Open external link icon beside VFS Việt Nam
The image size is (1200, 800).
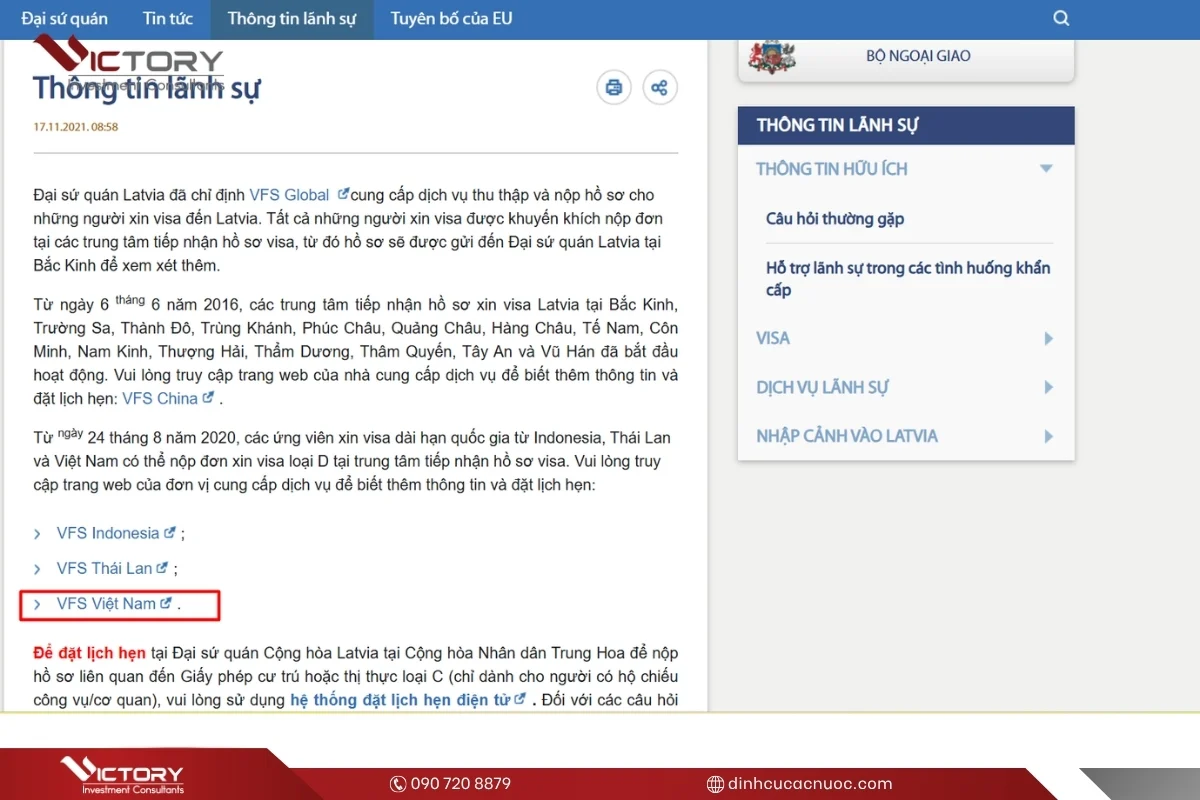coord(166,603)
